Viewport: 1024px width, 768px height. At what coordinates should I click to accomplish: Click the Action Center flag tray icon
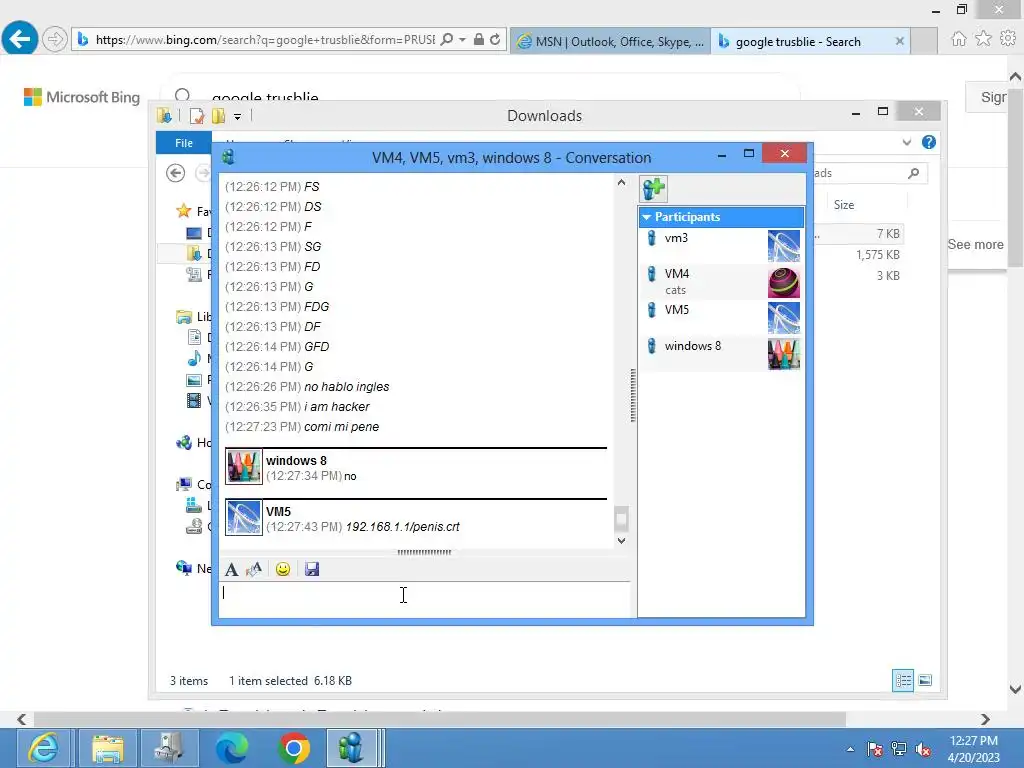(x=875, y=750)
